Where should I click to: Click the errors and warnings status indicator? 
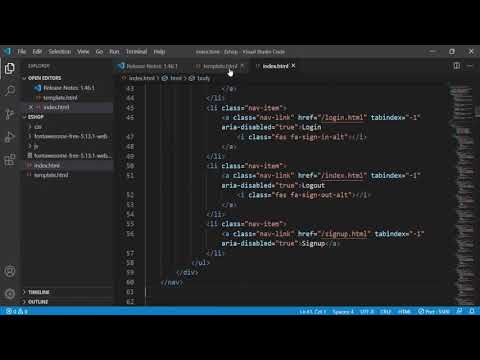(x=17, y=311)
